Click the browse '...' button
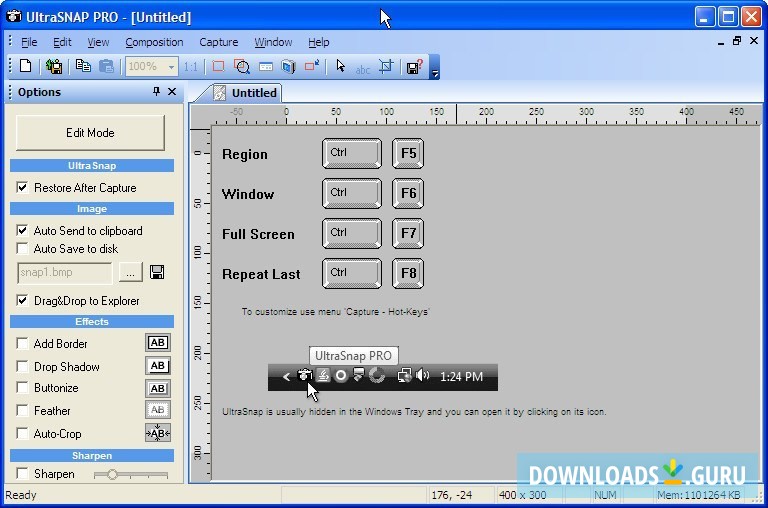The height and width of the screenshot is (508, 768). point(130,272)
